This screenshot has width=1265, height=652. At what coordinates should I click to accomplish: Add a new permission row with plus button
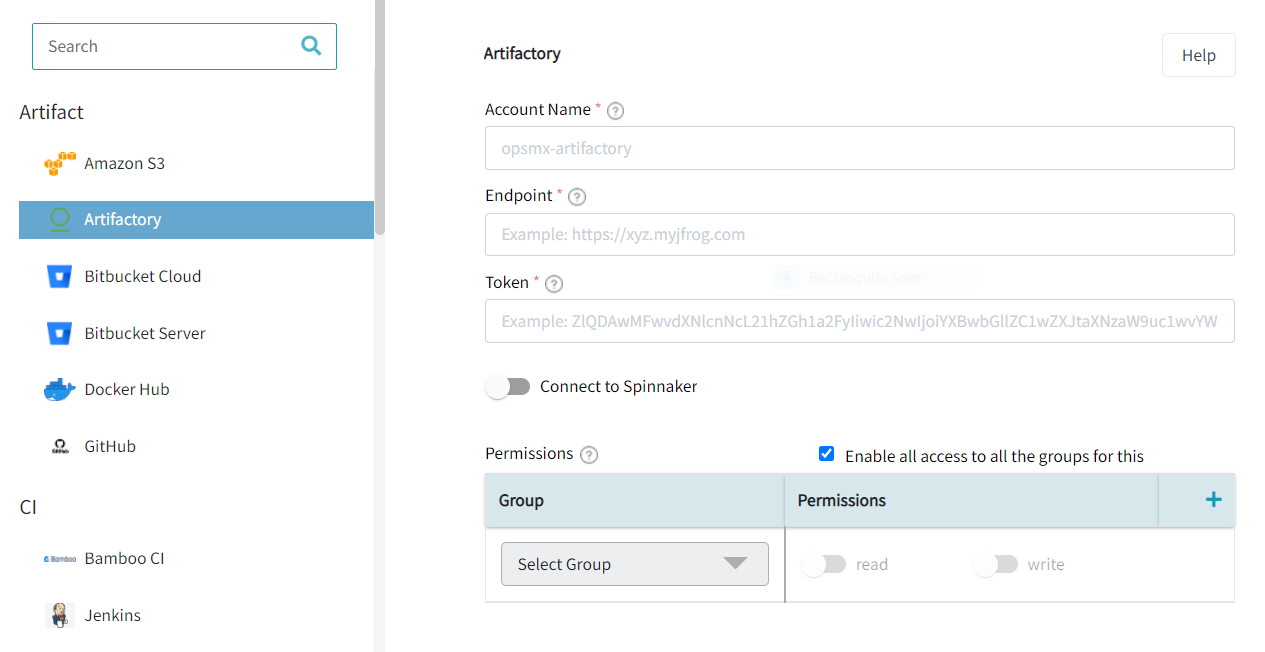[1212, 499]
